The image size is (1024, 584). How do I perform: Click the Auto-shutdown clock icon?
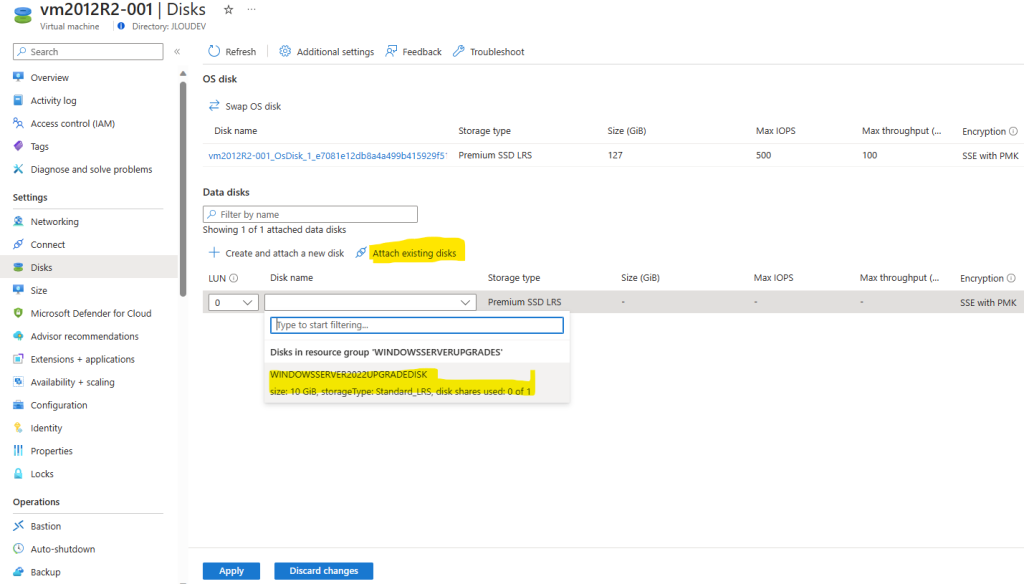click(x=18, y=548)
